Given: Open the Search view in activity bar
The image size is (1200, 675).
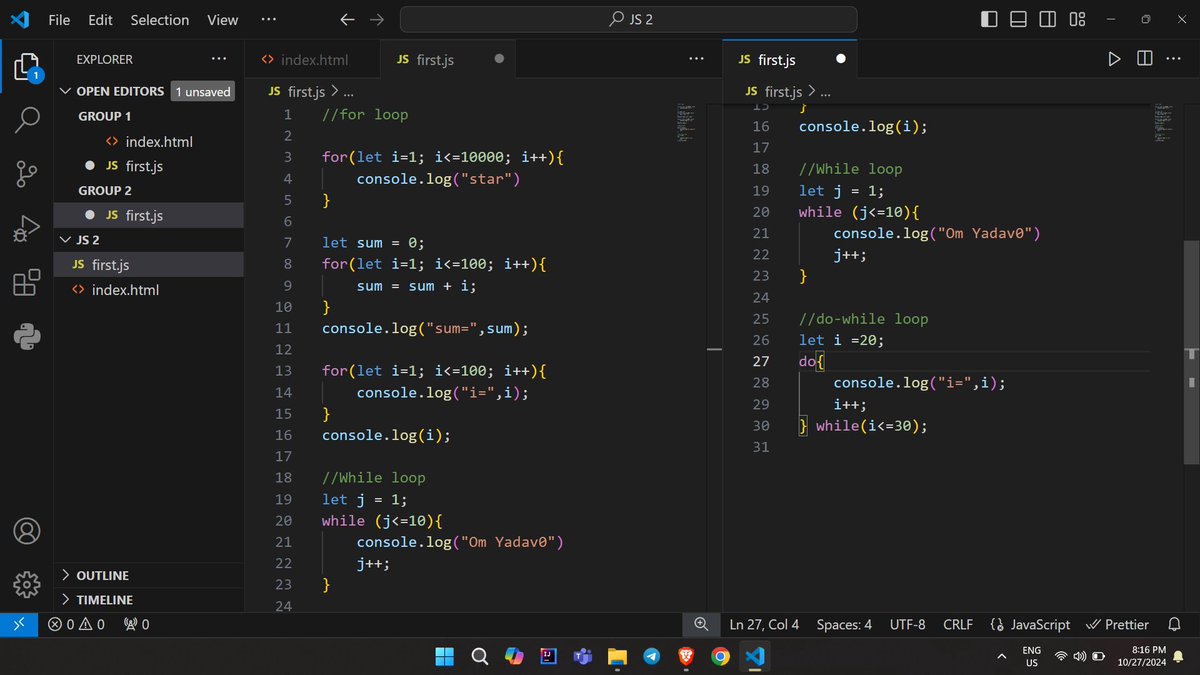Looking at the screenshot, I should (27, 120).
